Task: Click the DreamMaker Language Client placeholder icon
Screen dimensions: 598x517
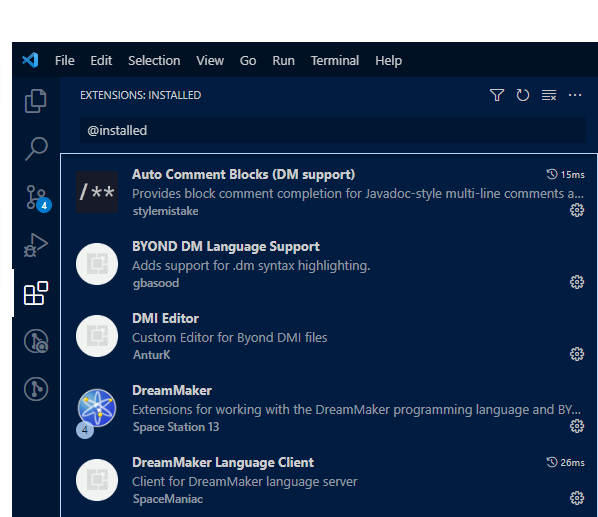Action: [97, 480]
